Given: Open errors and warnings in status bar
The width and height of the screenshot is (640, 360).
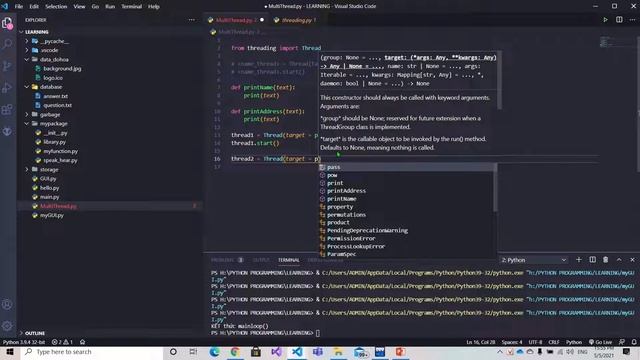Looking at the screenshot, I should pos(62,342).
